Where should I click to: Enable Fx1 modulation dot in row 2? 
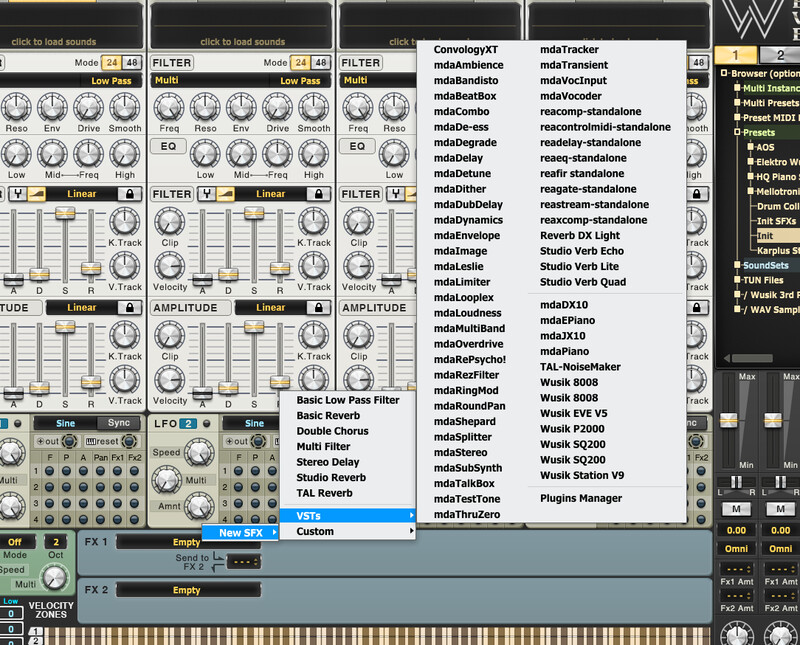click(117, 487)
